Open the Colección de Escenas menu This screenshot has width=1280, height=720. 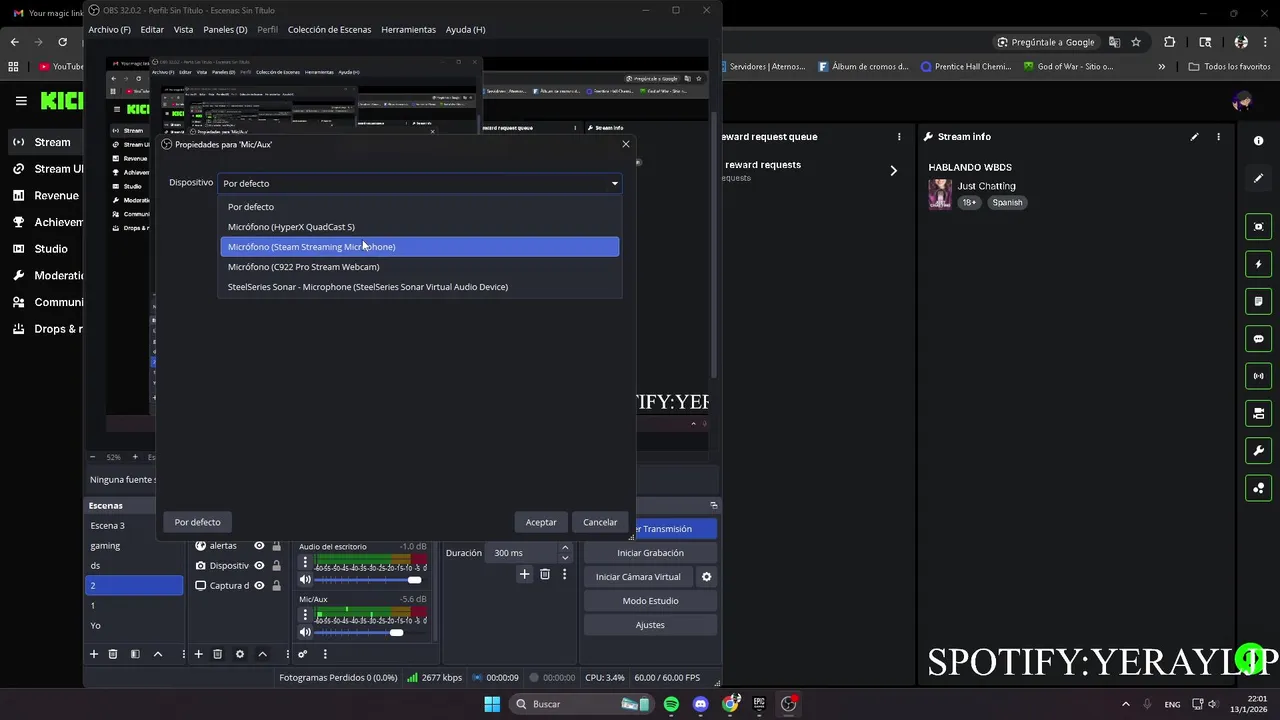click(x=329, y=29)
